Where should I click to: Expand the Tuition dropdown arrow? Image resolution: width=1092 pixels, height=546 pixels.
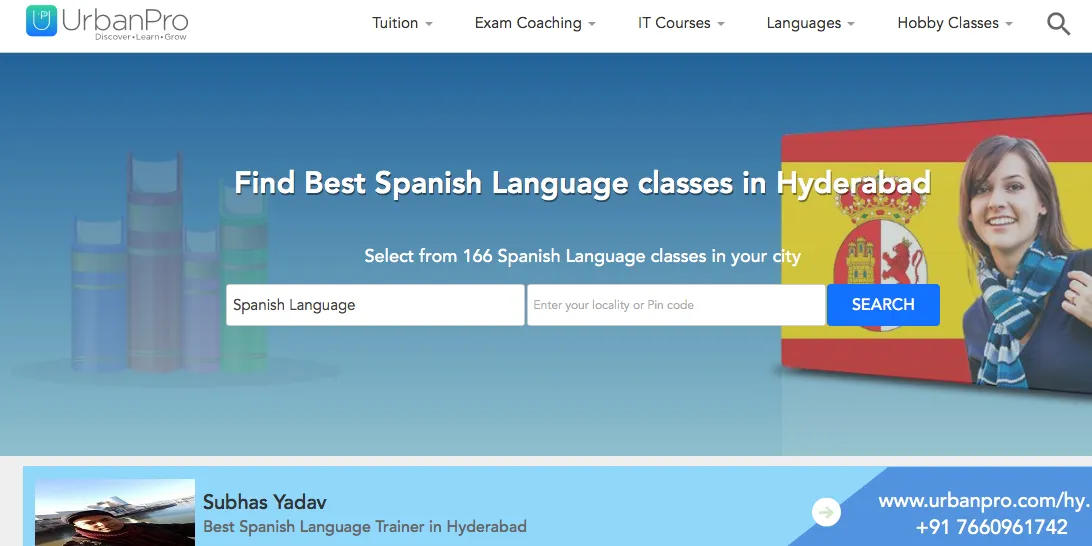point(429,24)
